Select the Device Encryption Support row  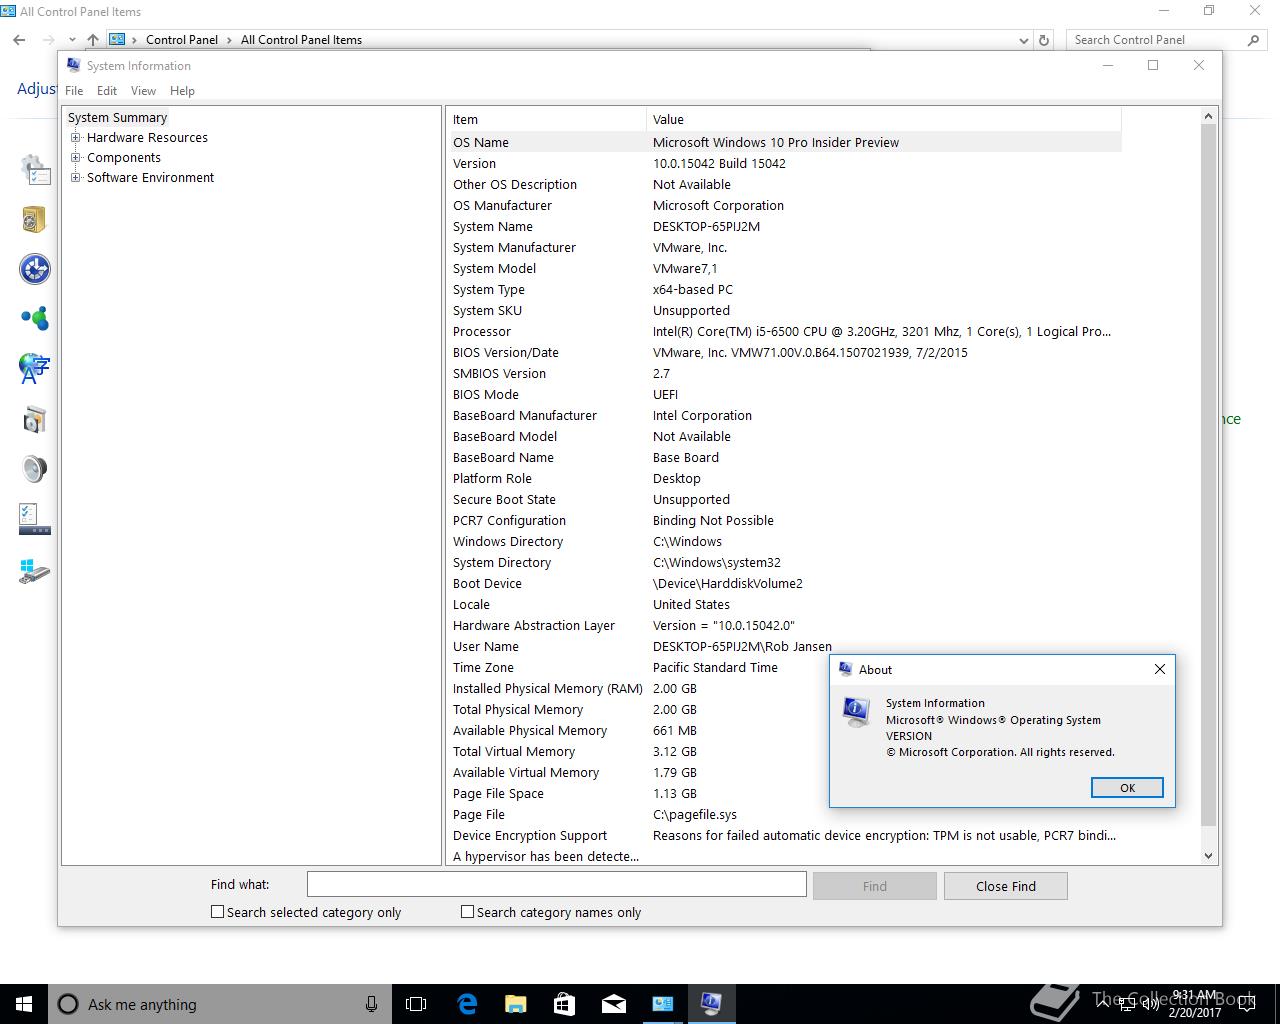point(785,836)
